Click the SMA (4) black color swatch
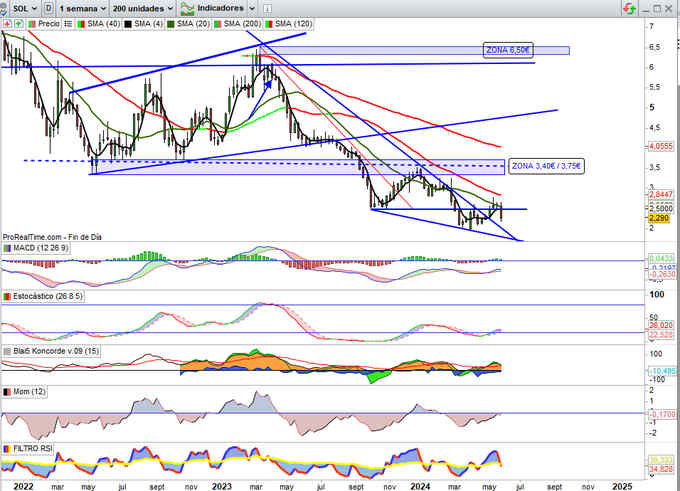This screenshot has width=680, height=491. tap(128, 24)
